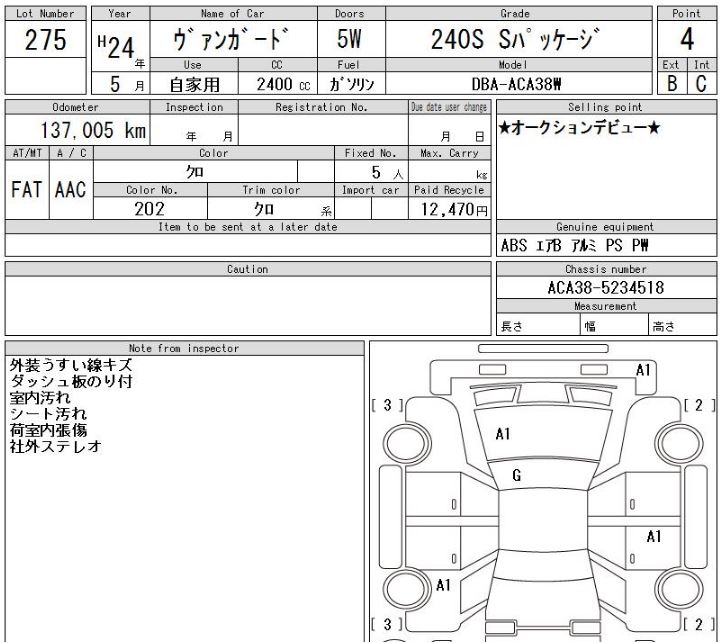Select inspector note 荷室内張傷
This screenshot has height=643, width=720.
[48, 430]
